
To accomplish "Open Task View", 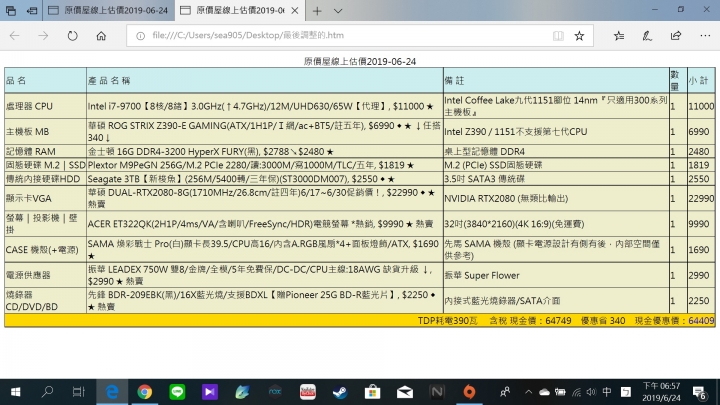I will click(79, 392).
